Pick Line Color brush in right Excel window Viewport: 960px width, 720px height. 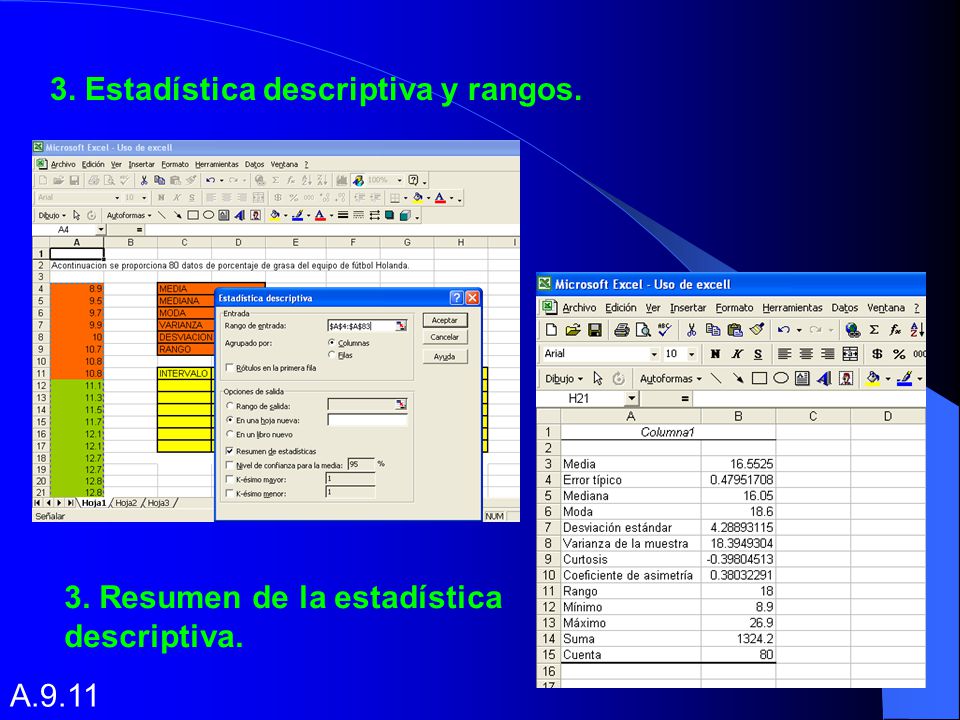(x=904, y=378)
